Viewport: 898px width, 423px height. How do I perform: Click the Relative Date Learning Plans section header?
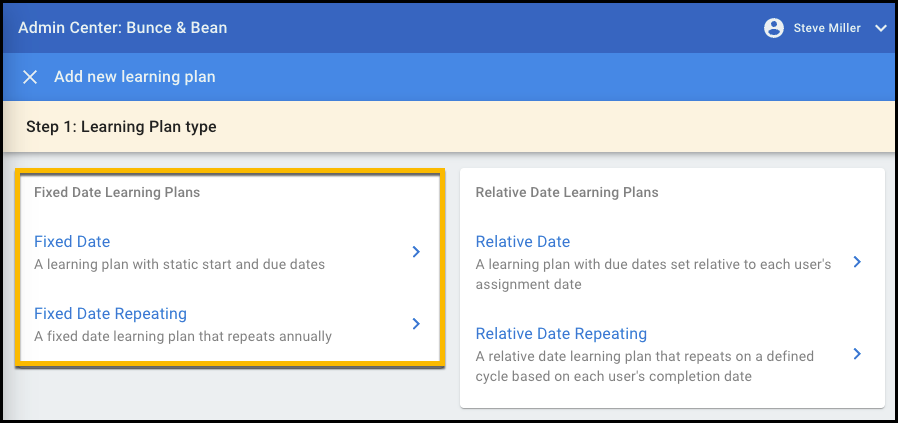pyautogui.click(x=566, y=192)
